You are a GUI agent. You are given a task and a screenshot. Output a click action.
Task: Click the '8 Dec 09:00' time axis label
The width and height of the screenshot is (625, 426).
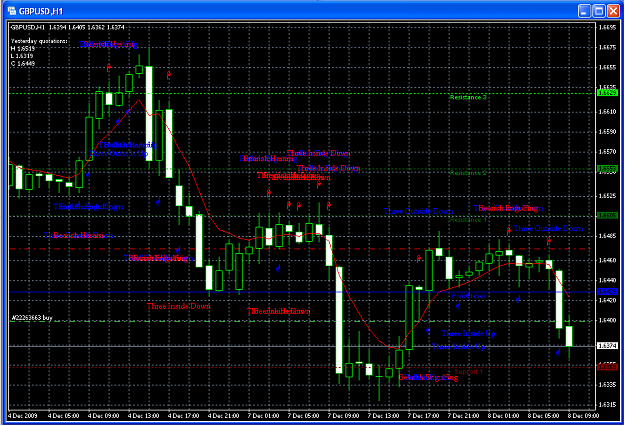[584, 416]
